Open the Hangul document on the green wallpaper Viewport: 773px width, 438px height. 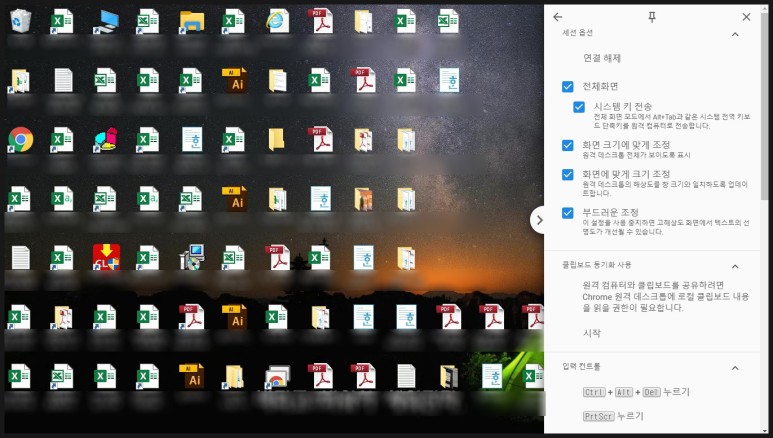(x=492, y=376)
